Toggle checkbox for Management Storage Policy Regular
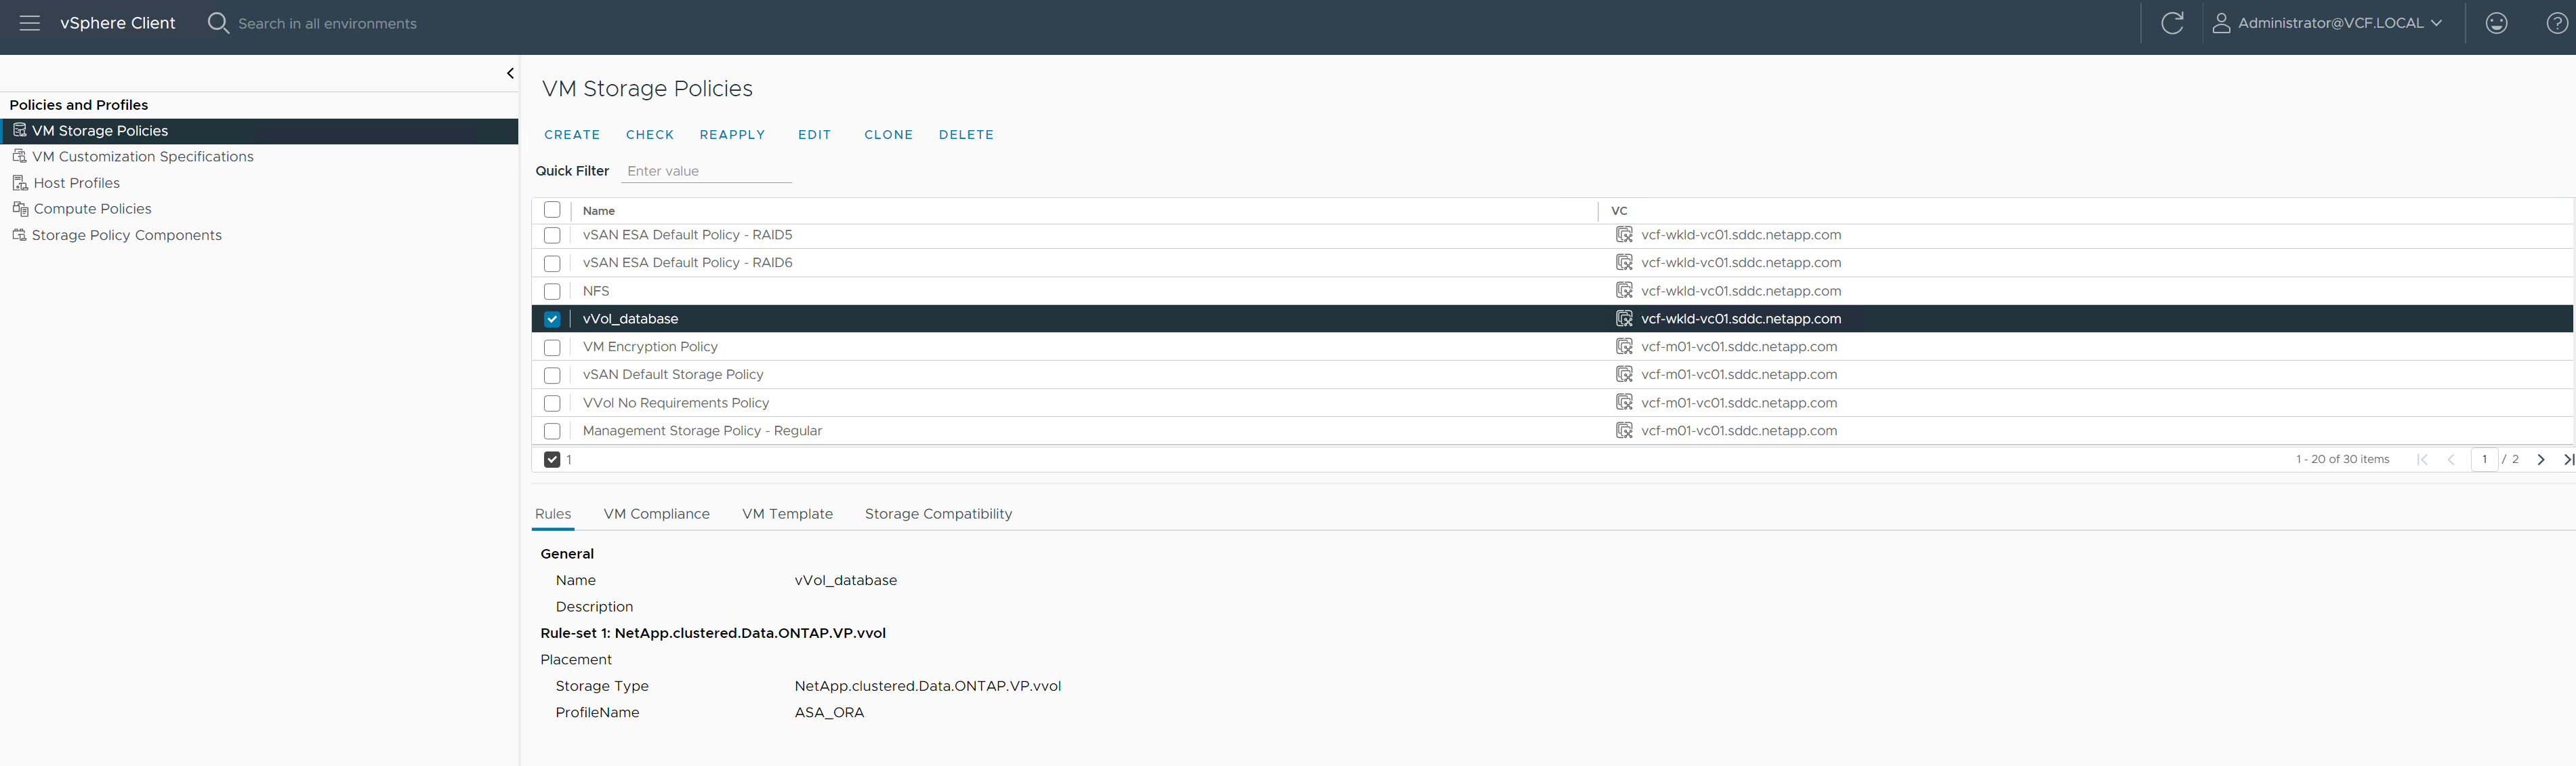 point(554,430)
